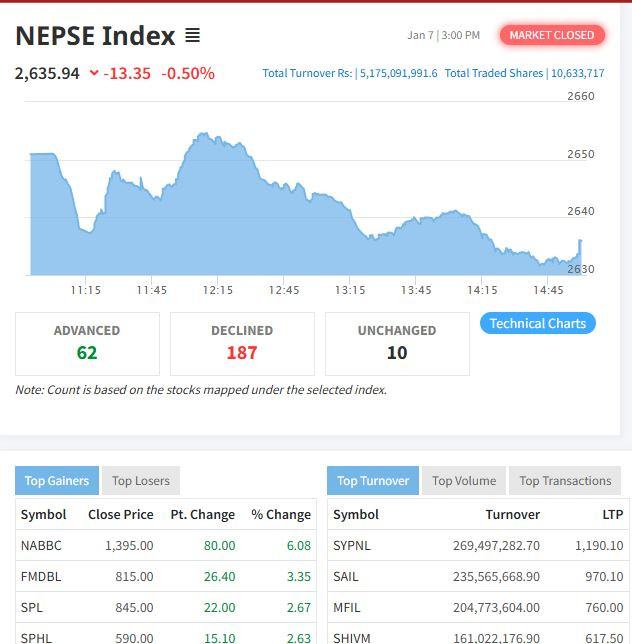Open the Top Transactions tab

[x=565, y=481]
